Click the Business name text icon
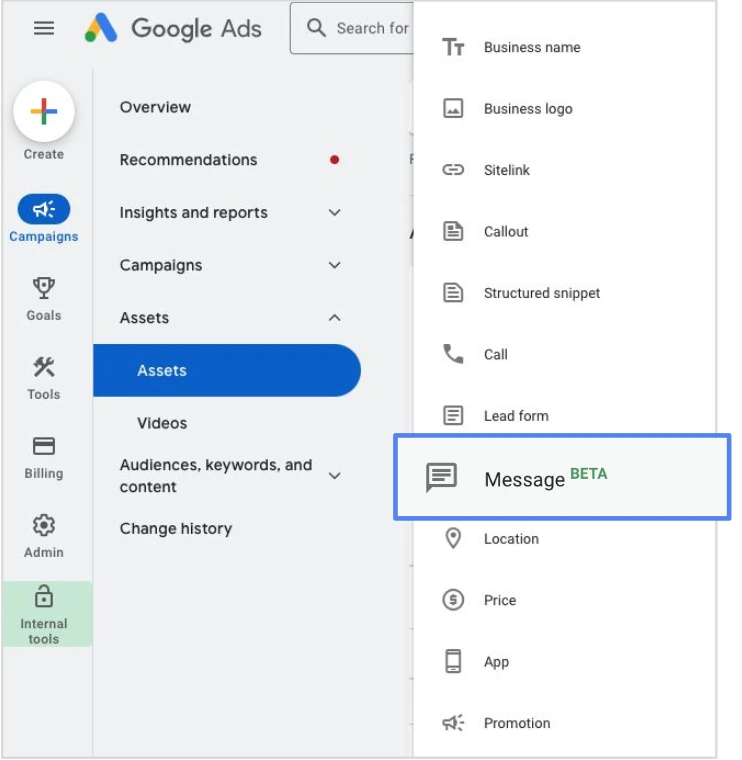The image size is (742, 760). pos(453,47)
